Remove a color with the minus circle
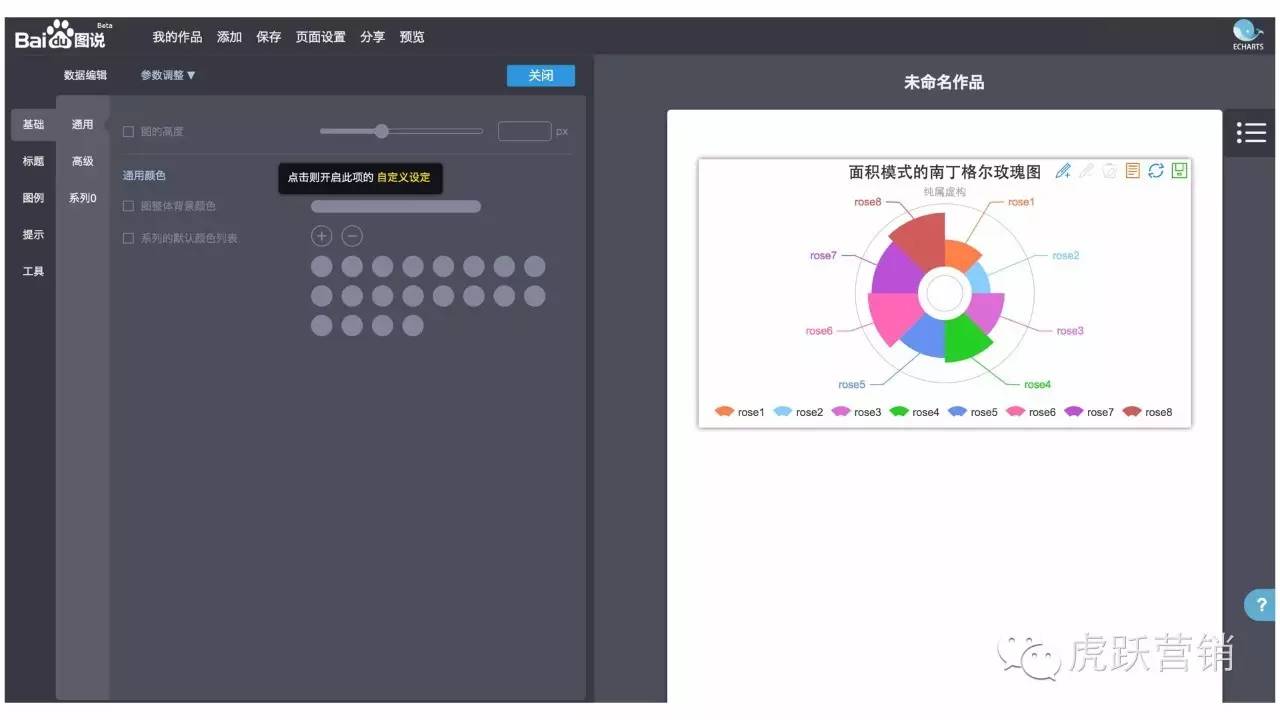The image size is (1280, 720). 352,236
